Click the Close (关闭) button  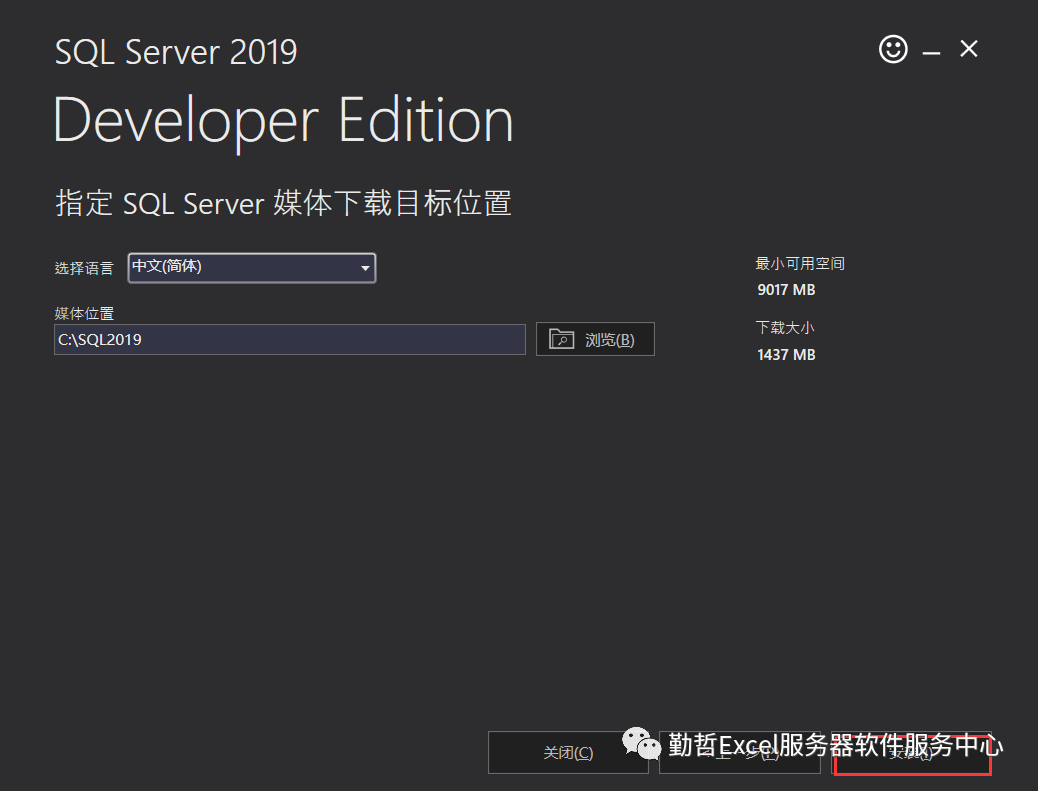point(568,753)
